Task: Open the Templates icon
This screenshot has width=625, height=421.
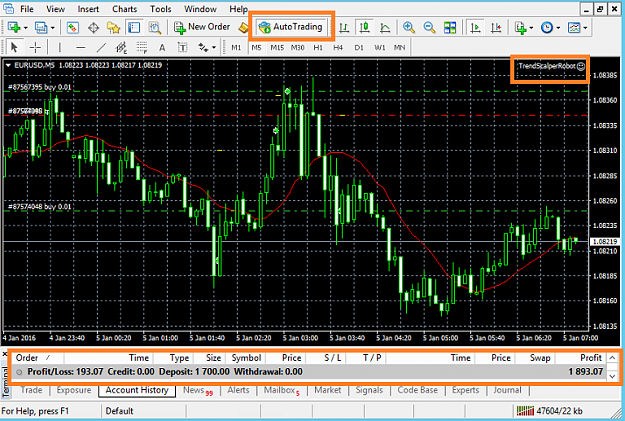Action: click(x=574, y=28)
